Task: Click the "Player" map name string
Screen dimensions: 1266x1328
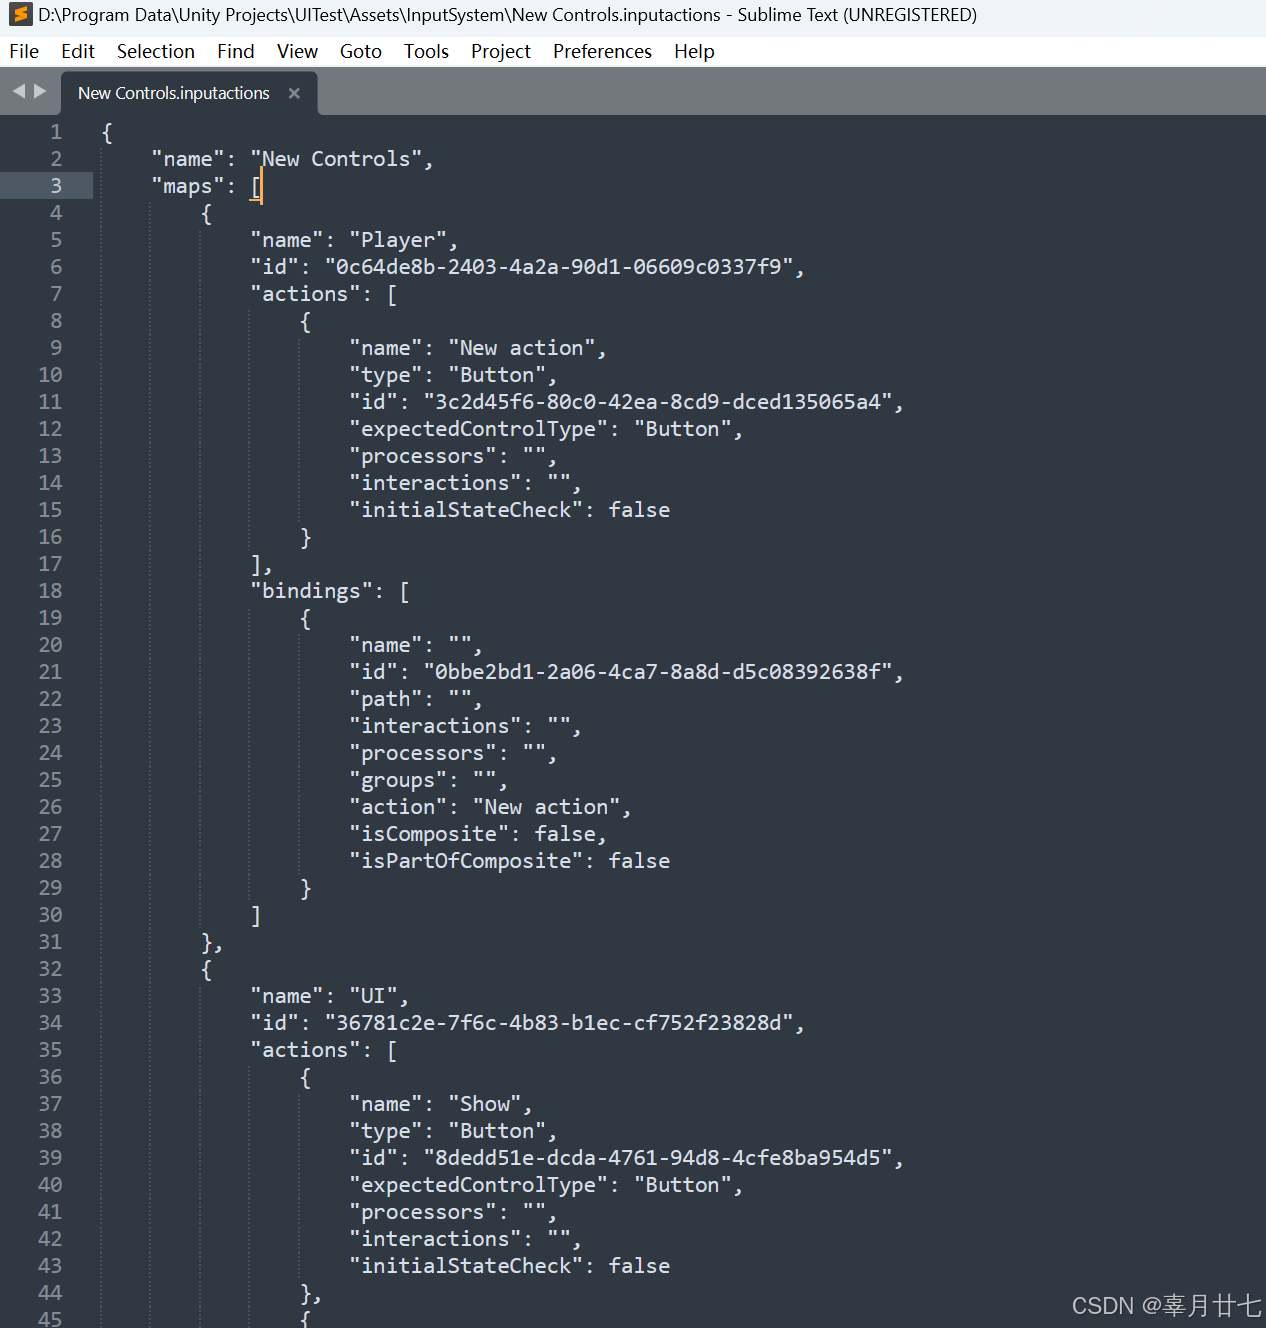Action: (x=400, y=239)
